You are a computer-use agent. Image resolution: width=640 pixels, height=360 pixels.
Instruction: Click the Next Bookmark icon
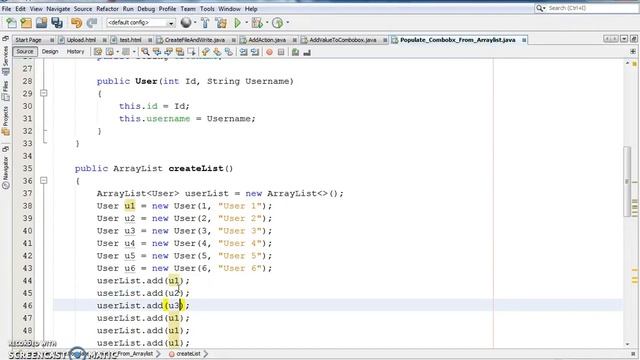tap(217, 52)
